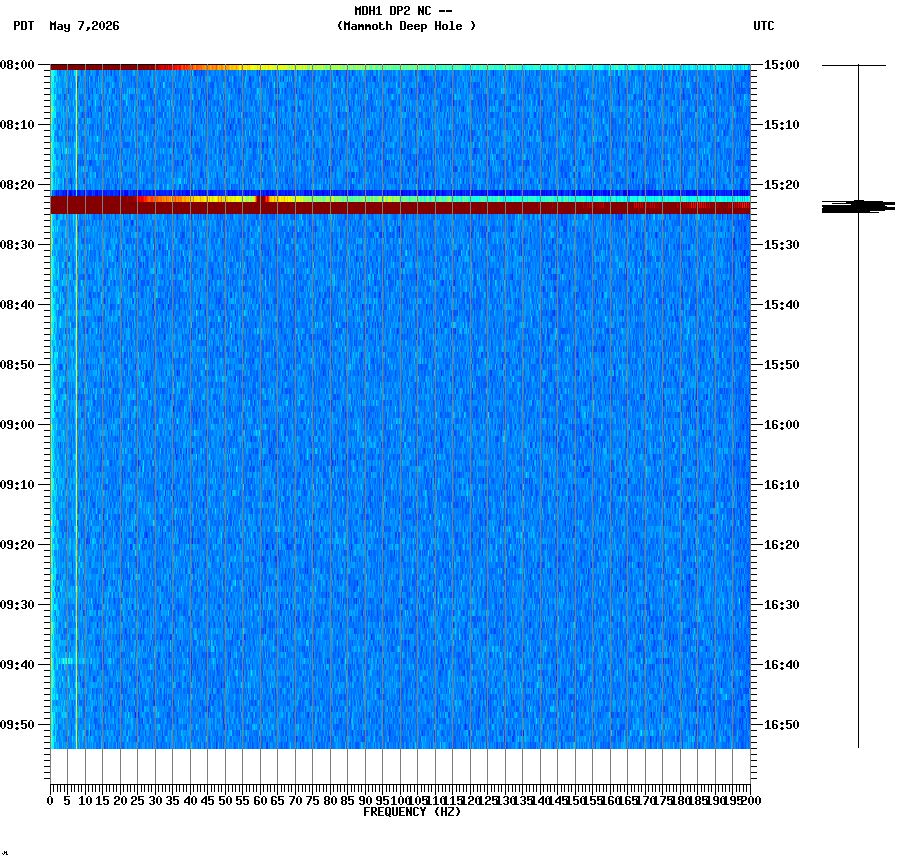Pick the UTC time label "15:50"

[x=782, y=365]
